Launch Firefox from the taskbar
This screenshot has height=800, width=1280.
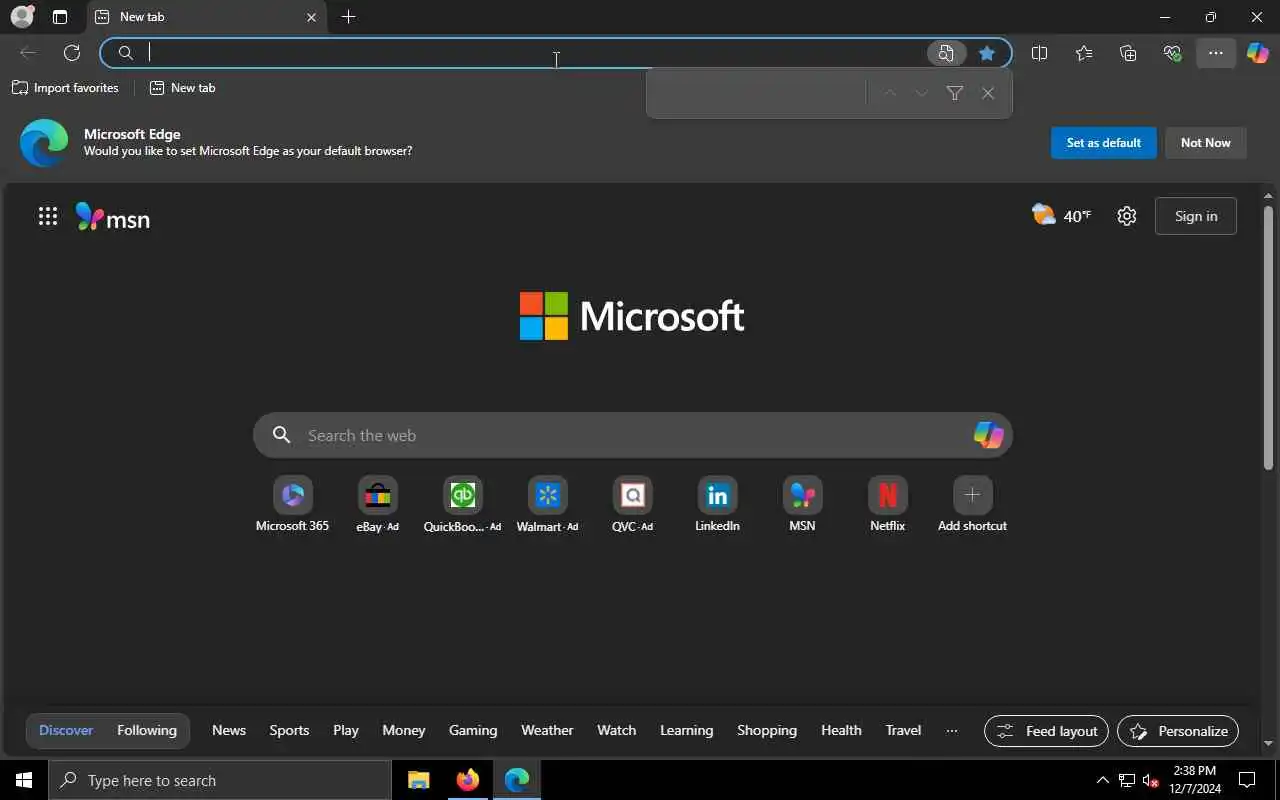click(468, 780)
